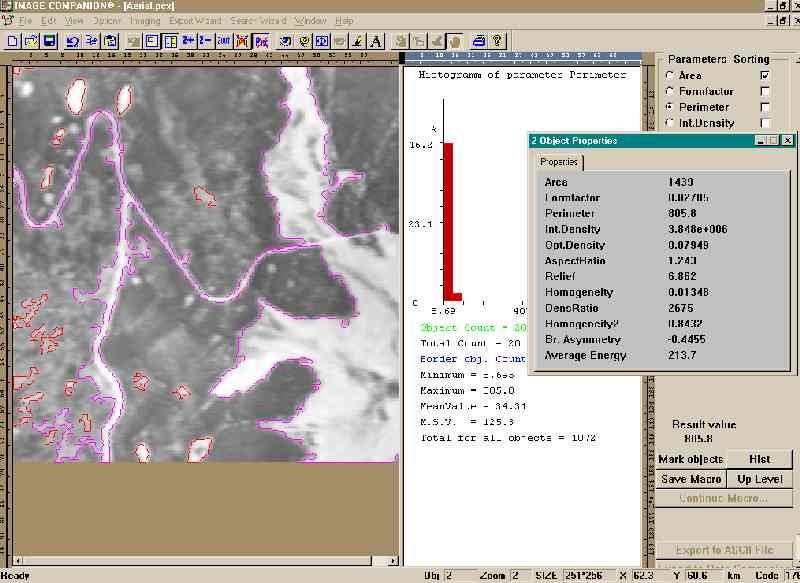Click the red histogram bar
Viewport: 800px width, 583px height.
(449, 220)
